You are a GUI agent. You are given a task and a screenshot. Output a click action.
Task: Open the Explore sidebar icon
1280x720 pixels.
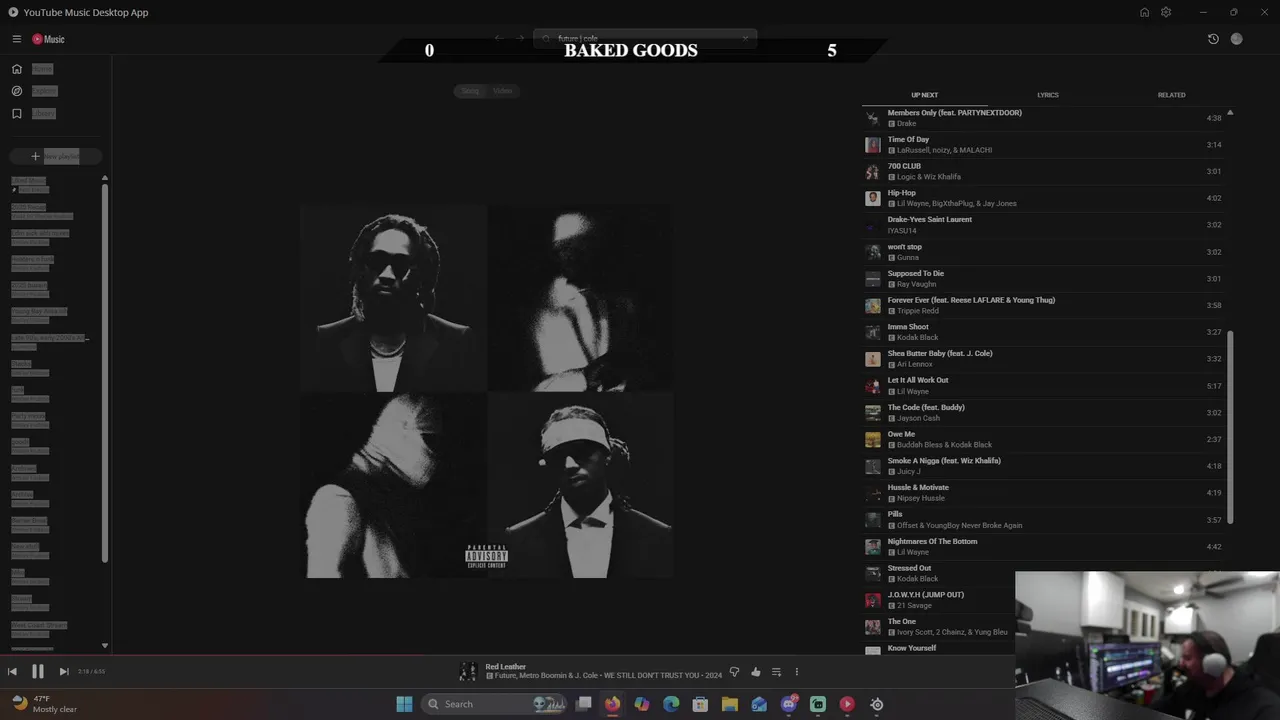point(17,91)
